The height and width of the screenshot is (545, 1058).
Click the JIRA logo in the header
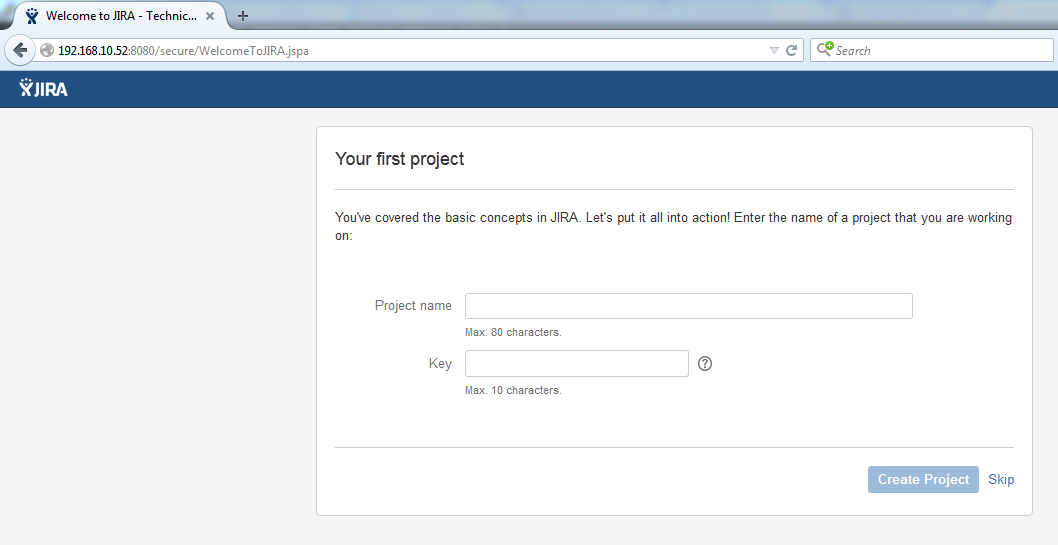point(43,88)
